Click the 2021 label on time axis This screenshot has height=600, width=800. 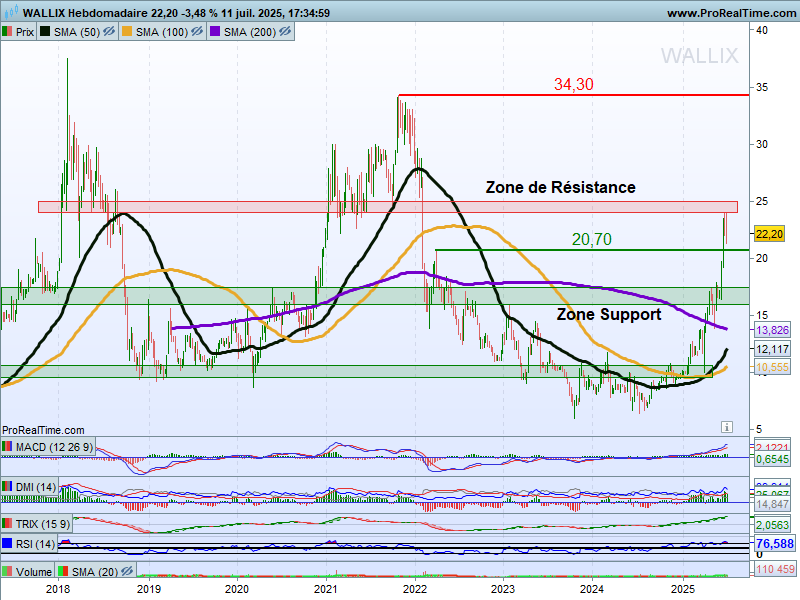(x=326, y=589)
